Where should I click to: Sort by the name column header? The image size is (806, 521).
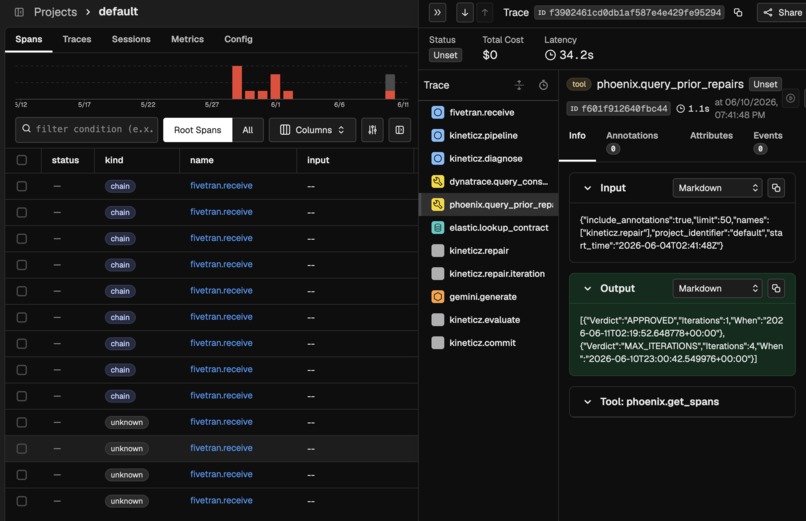[202, 160]
